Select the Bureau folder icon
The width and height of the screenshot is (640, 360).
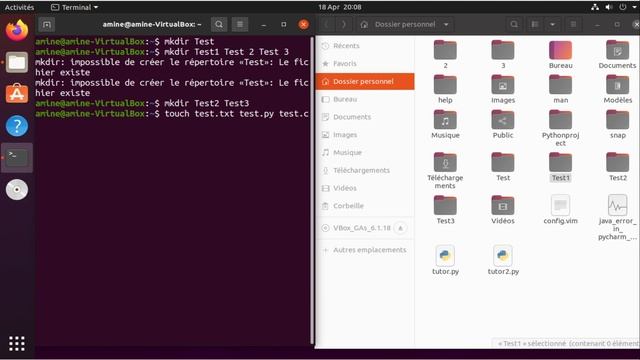pyautogui.click(x=560, y=55)
